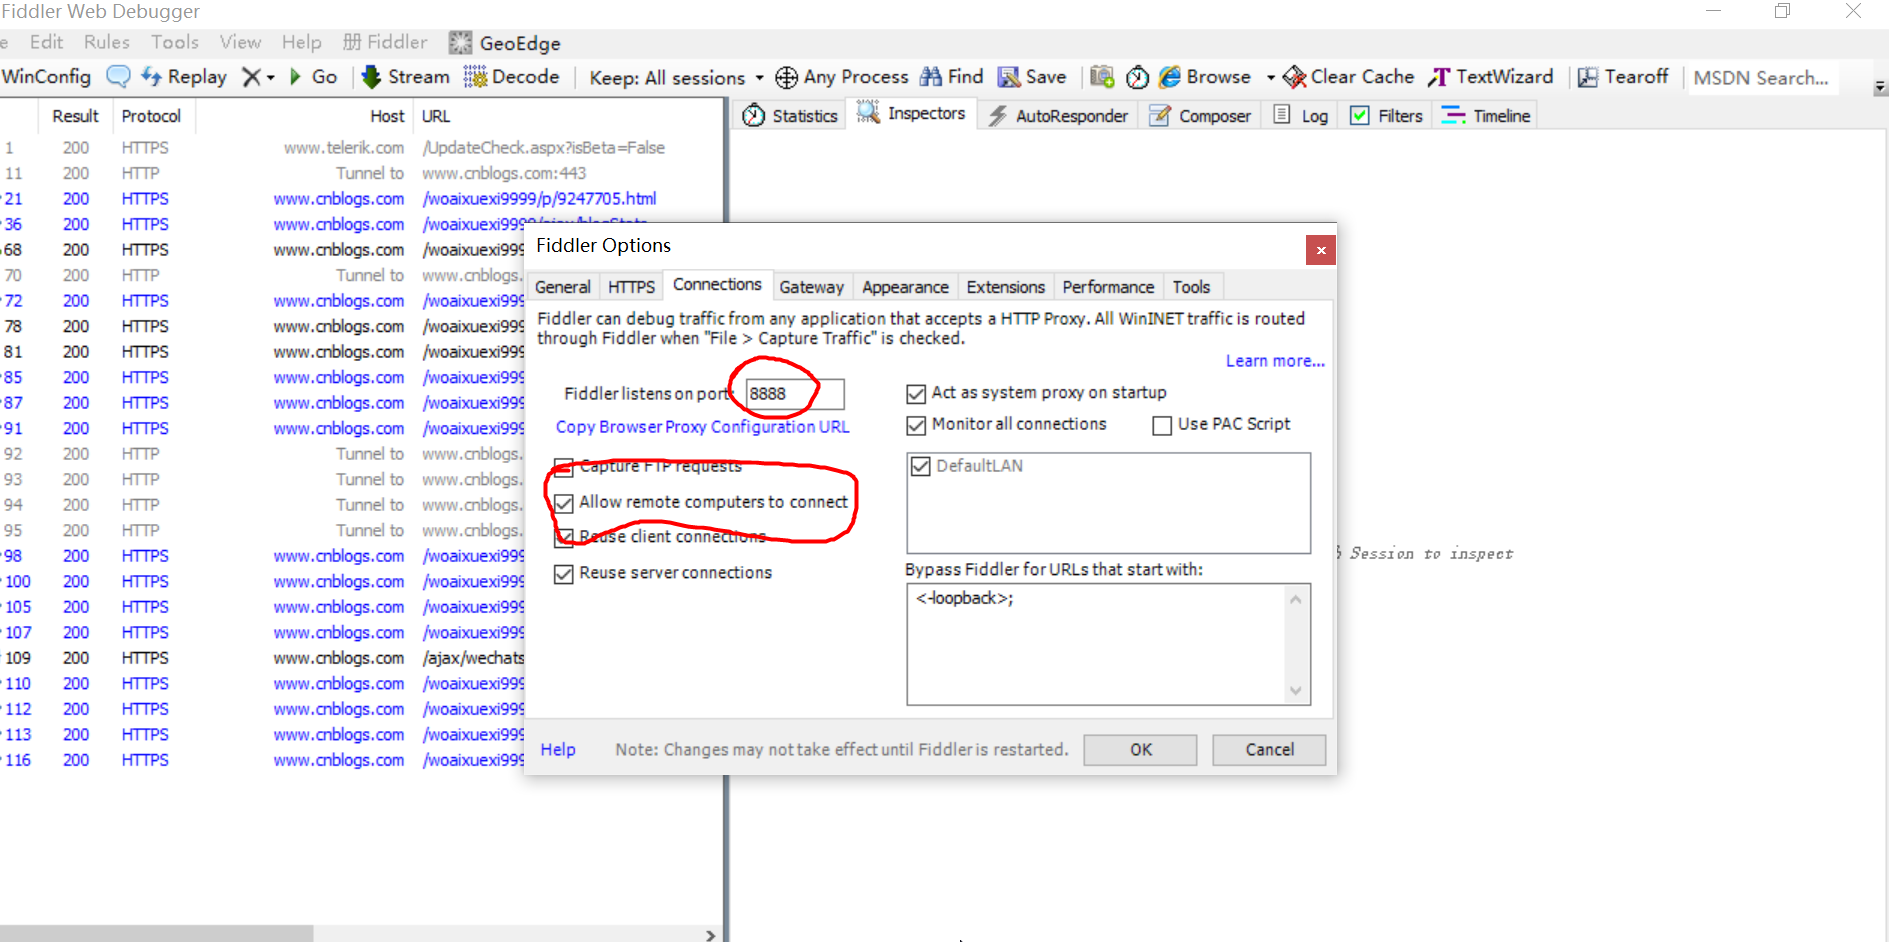Click the port number input field

tap(795, 394)
